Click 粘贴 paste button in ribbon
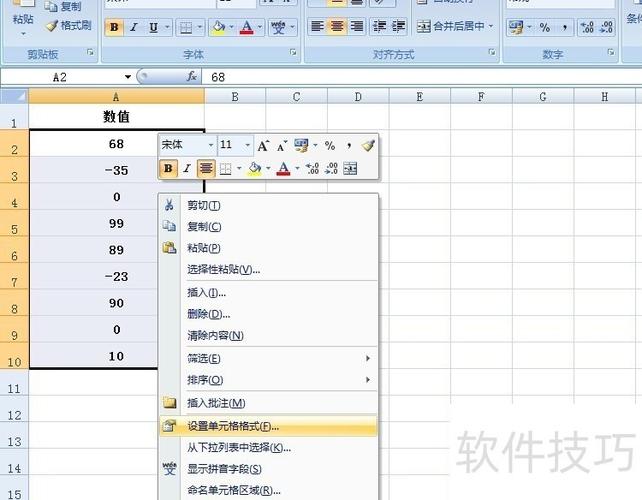The image size is (642, 500). coord(23,18)
